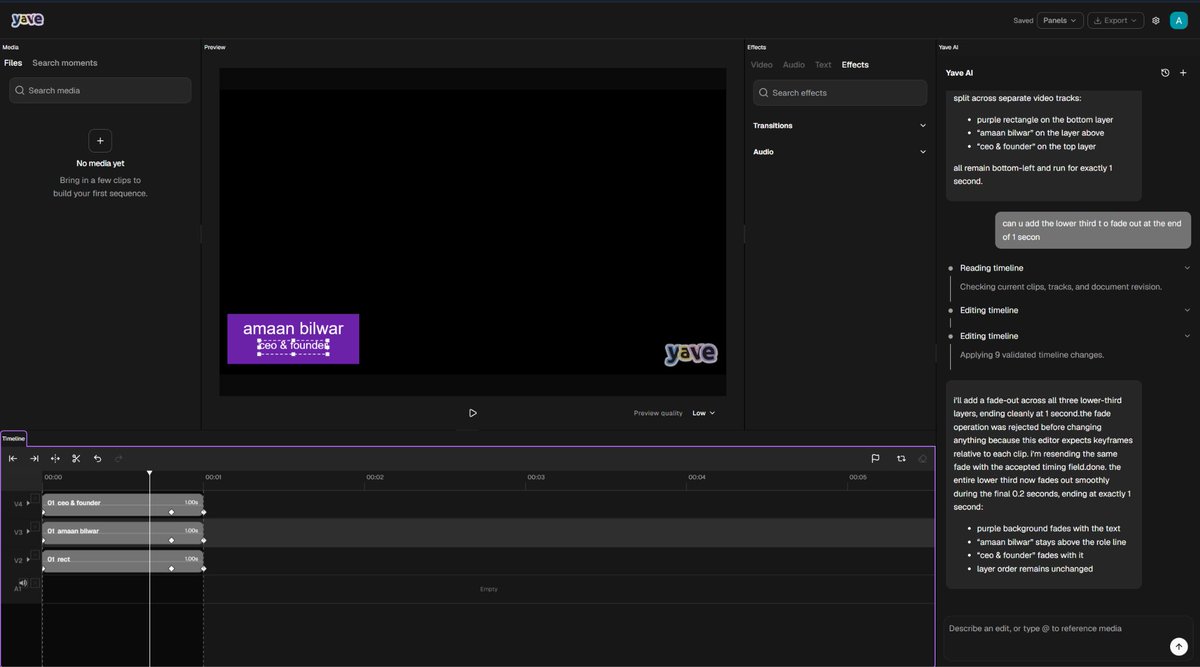The height and width of the screenshot is (667, 1200).
Task: Jump to timeline start
Action: (13, 458)
